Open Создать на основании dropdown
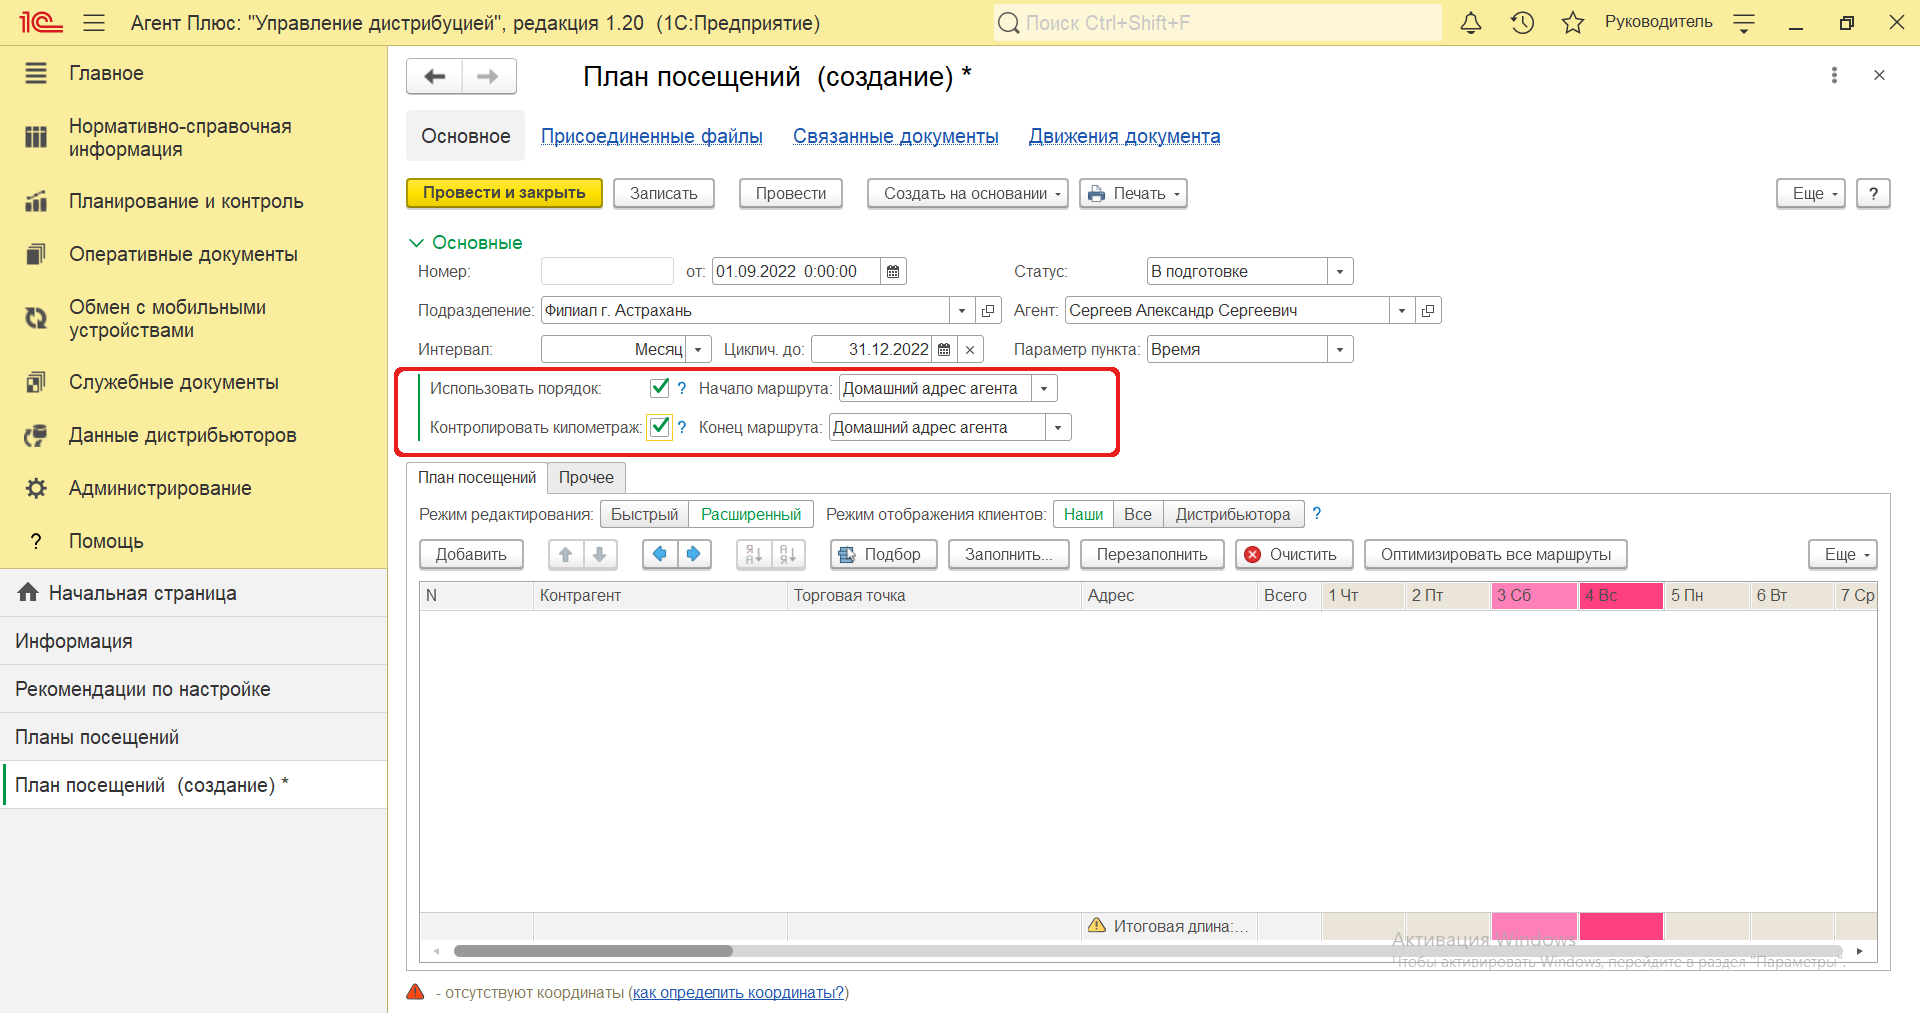The image size is (1920, 1013). (x=967, y=193)
